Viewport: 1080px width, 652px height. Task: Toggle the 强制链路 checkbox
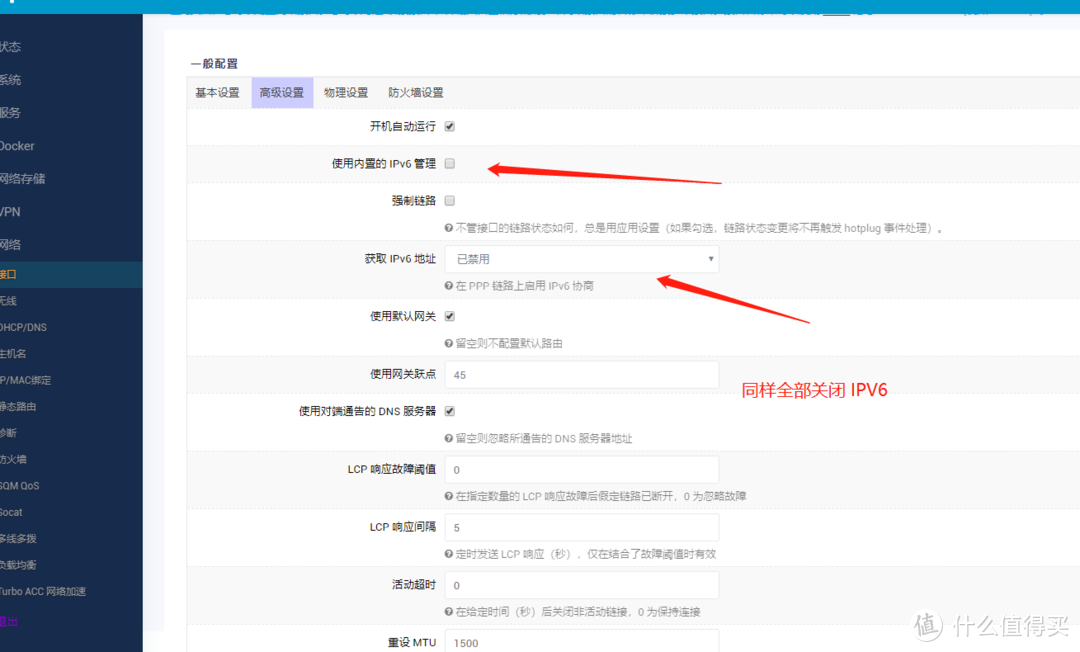pyautogui.click(x=449, y=200)
